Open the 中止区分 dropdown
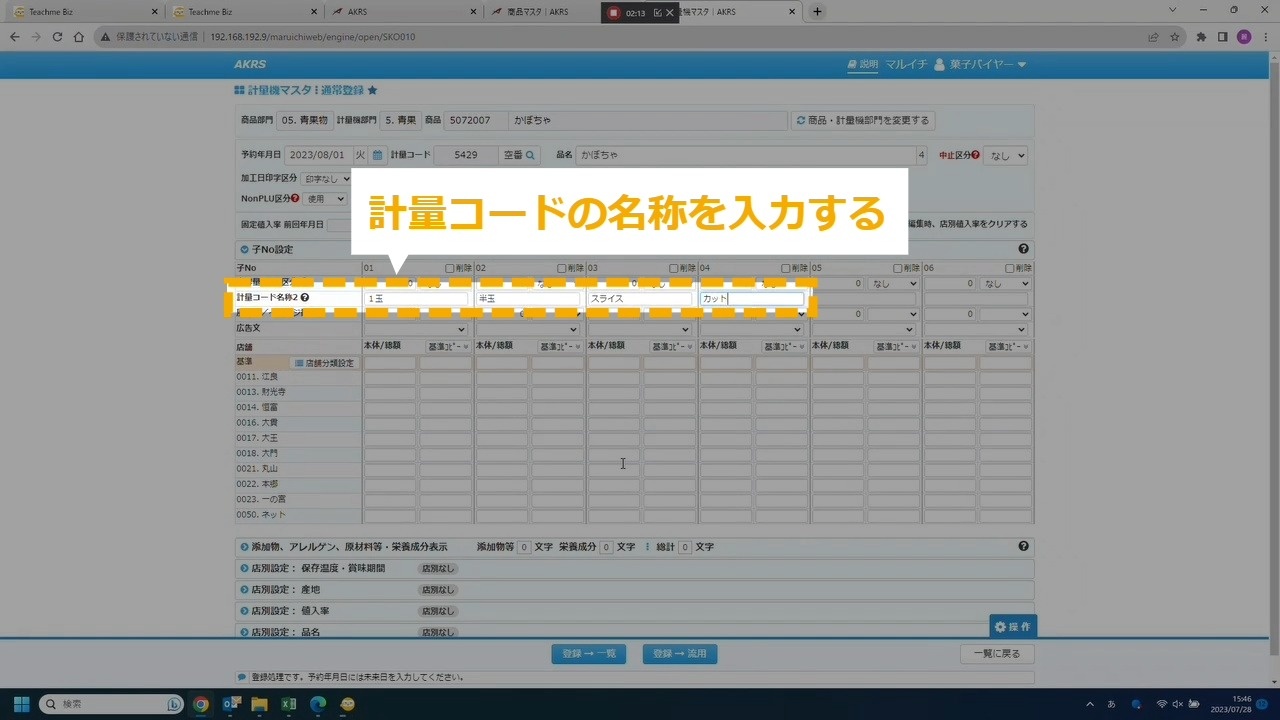This screenshot has width=1280, height=720. click(1006, 156)
